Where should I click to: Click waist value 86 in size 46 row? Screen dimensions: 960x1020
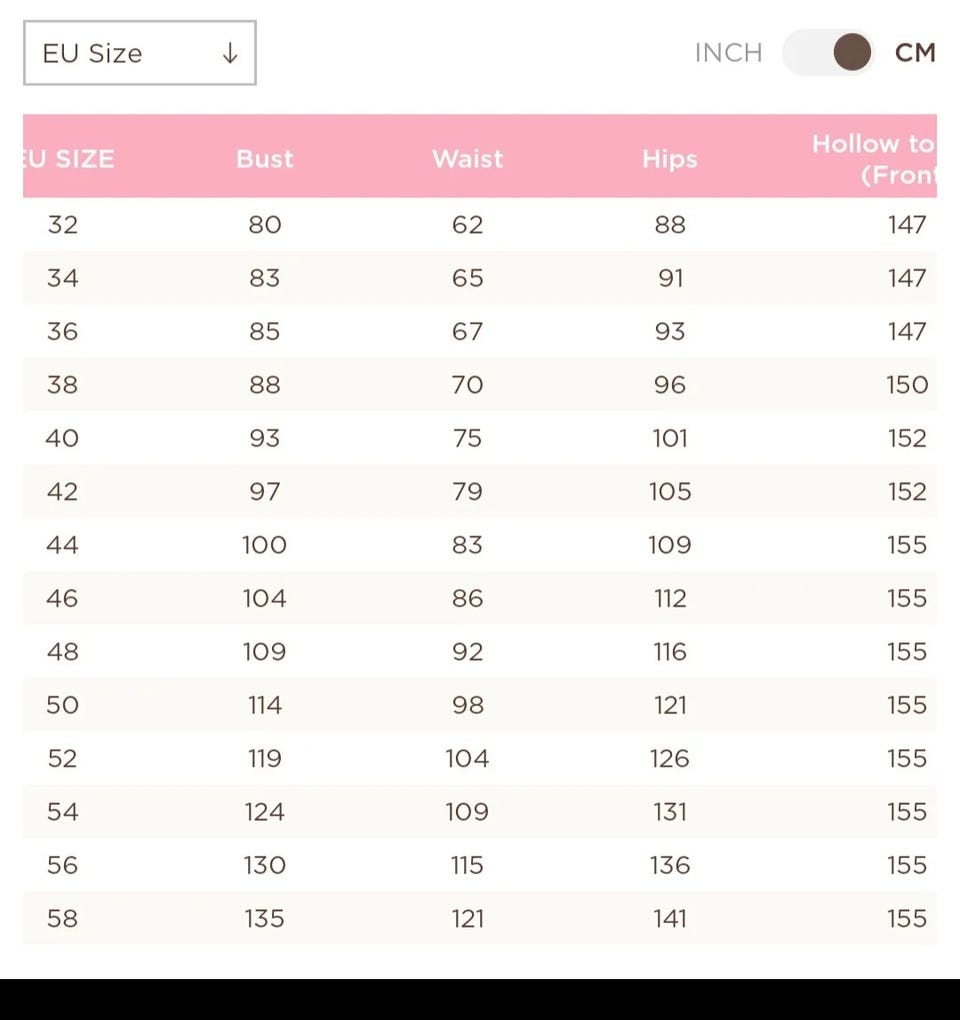[467, 598]
